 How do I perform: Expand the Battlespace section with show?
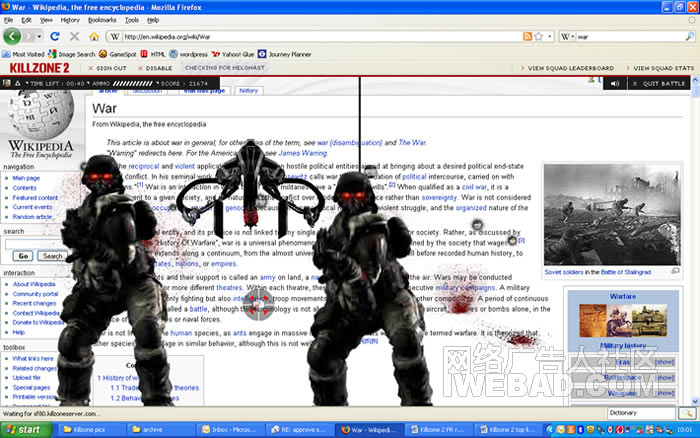664,378
